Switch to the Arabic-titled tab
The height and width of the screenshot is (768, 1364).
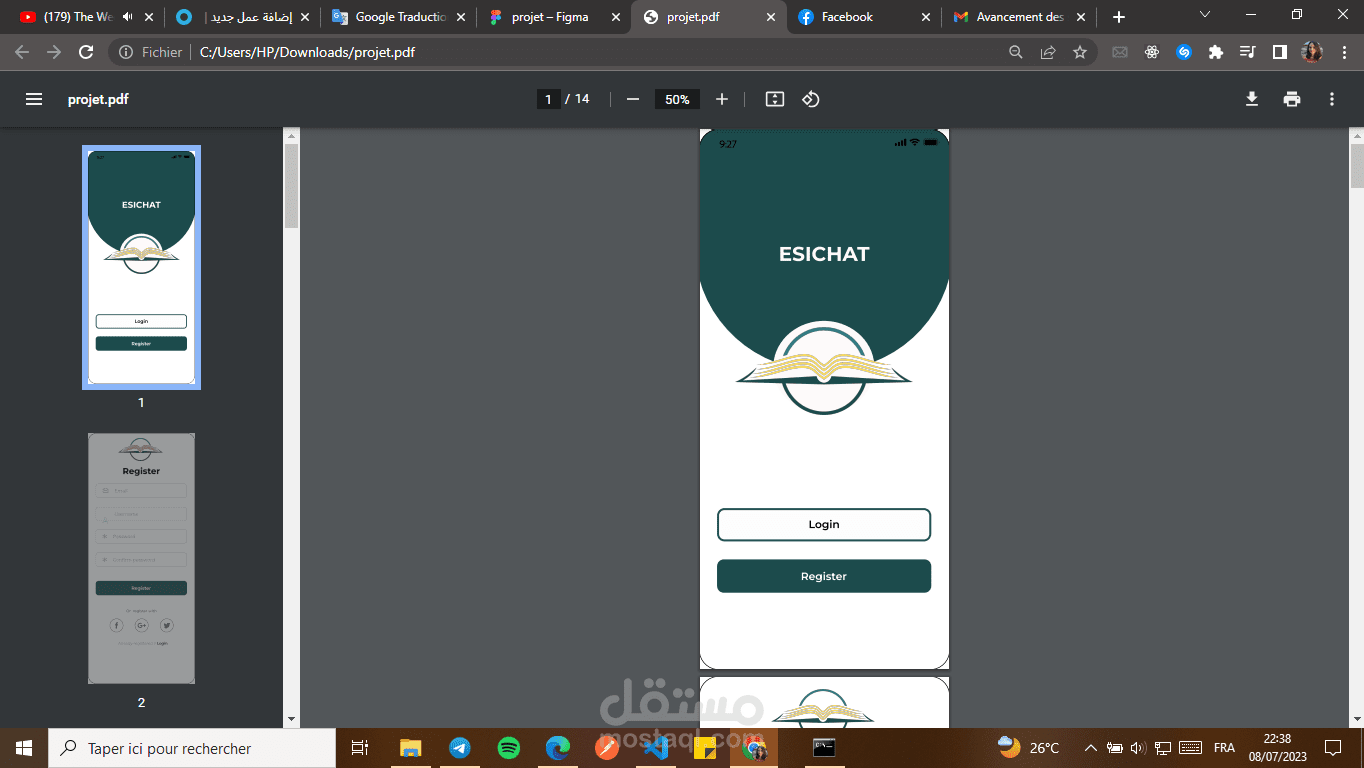(243, 17)
